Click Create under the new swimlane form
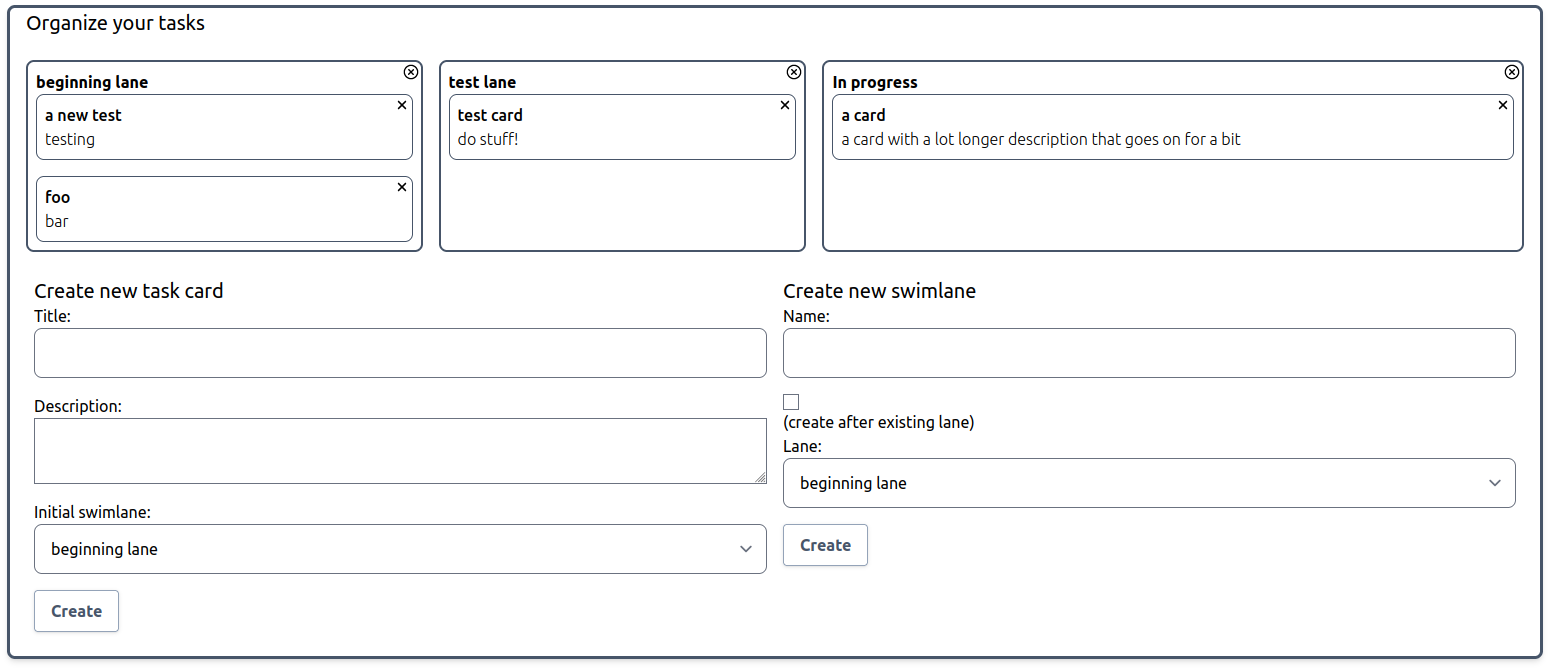Viewport: 1553px width, 670px height. [825, 544]
